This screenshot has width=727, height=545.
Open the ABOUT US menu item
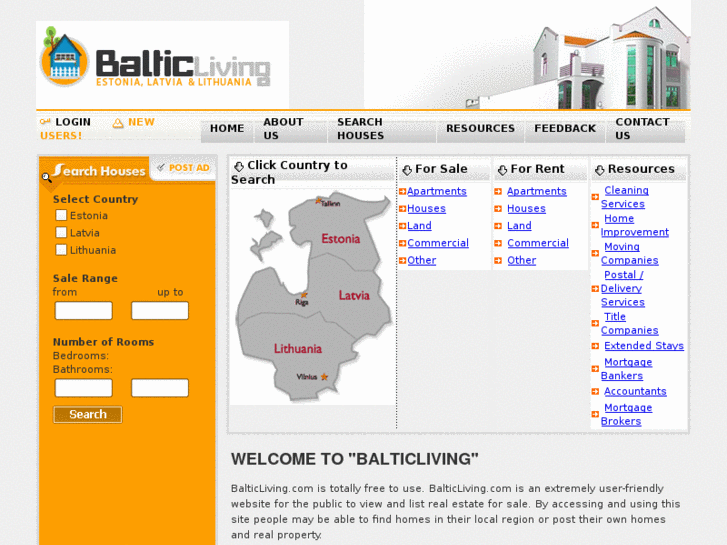290,128
